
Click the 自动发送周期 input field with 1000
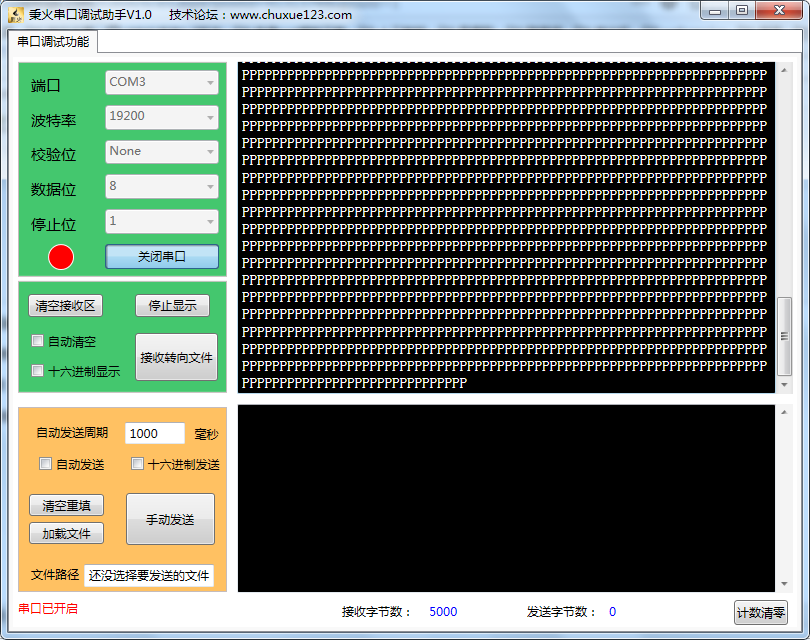click(x=154, y=433)
